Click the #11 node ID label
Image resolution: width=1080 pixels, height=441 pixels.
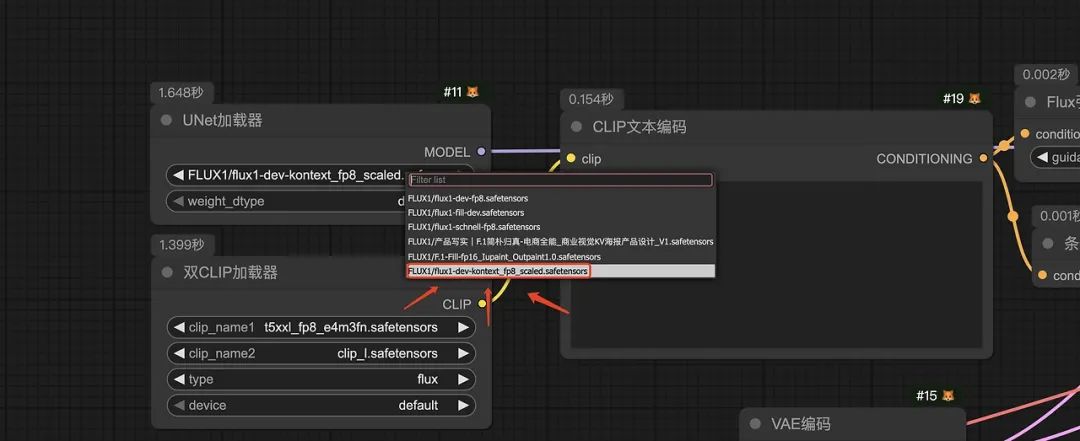[453, 92]
